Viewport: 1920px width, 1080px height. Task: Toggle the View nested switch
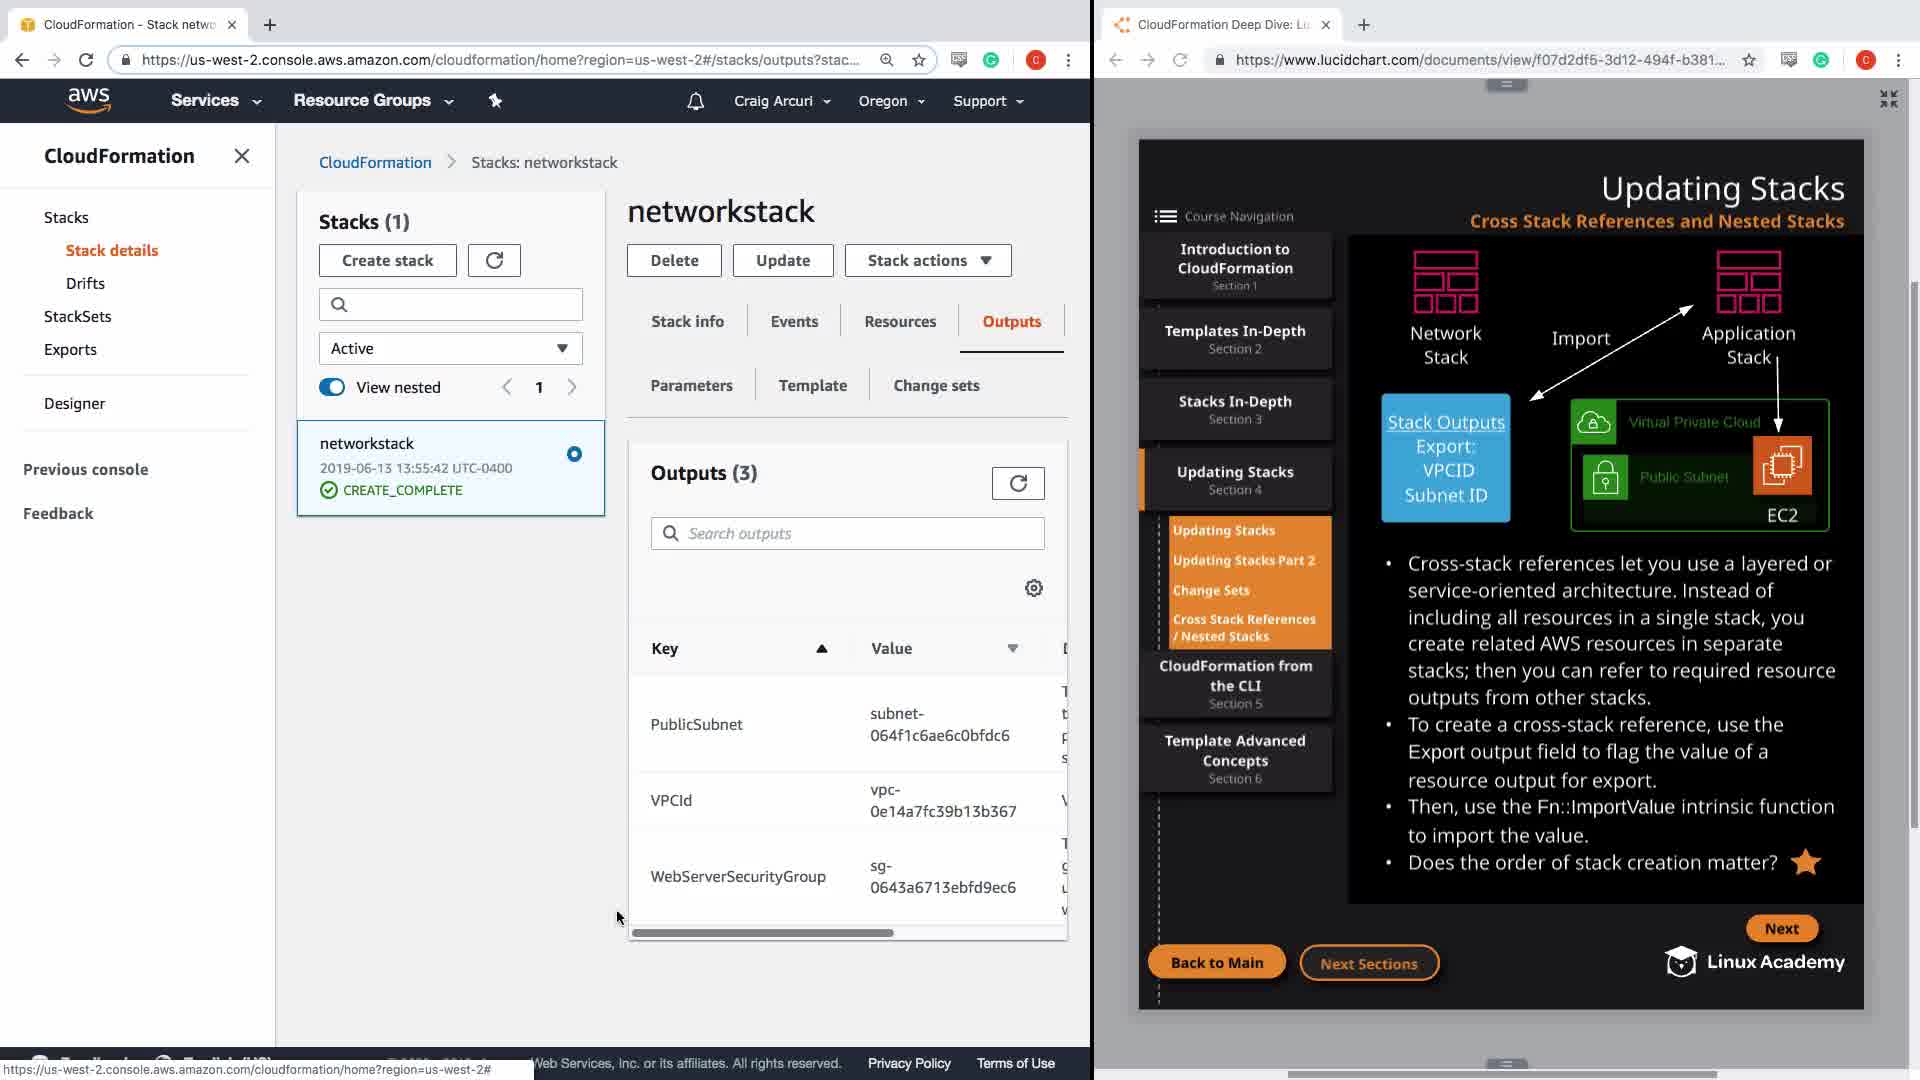pyautogui.click(x=332, y=388)
